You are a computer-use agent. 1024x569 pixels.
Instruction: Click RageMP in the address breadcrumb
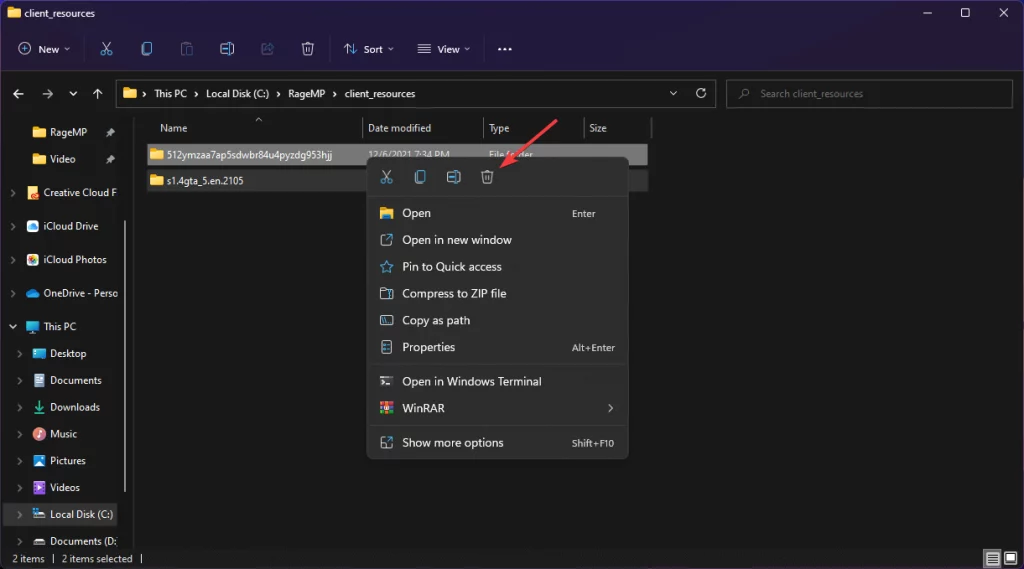tap(306, 94)
